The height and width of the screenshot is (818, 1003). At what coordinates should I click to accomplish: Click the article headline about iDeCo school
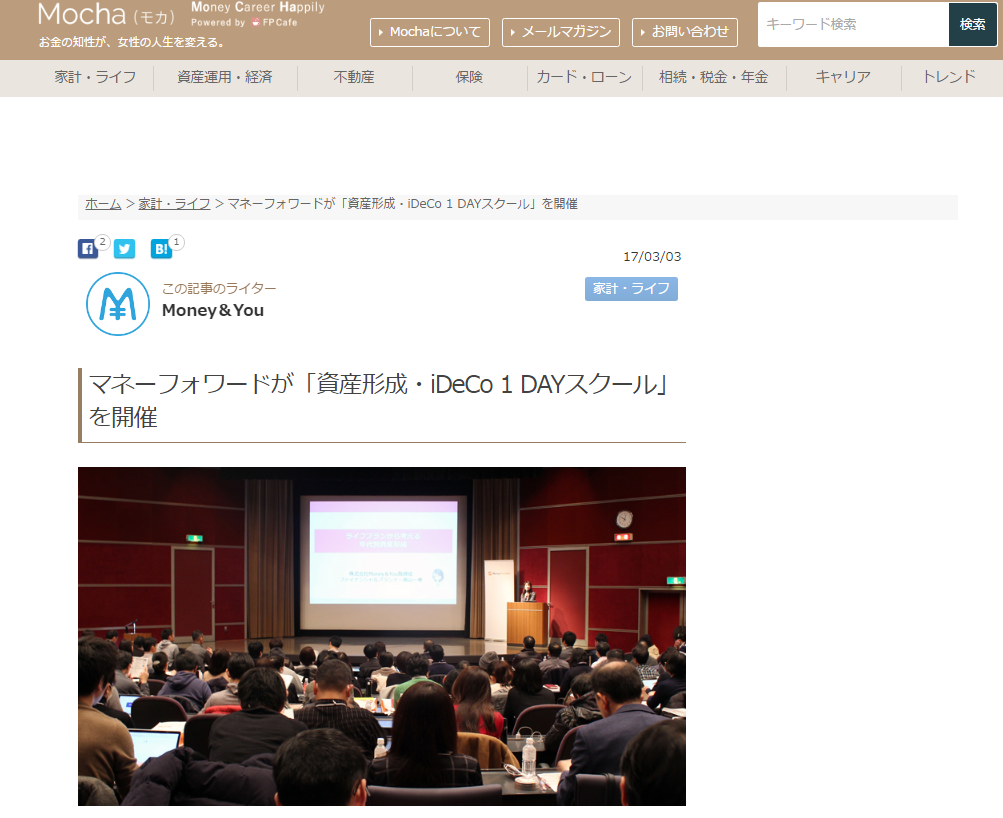point(380,400)
